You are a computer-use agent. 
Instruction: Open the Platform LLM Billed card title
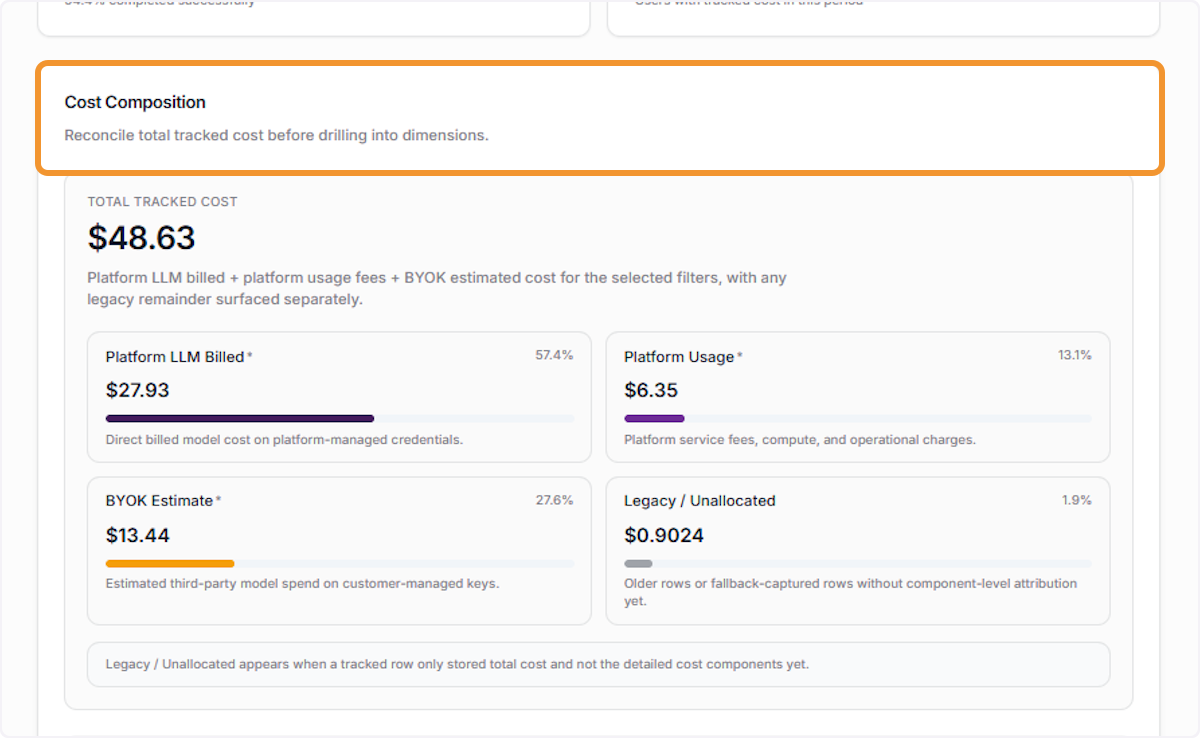point(175,357)
